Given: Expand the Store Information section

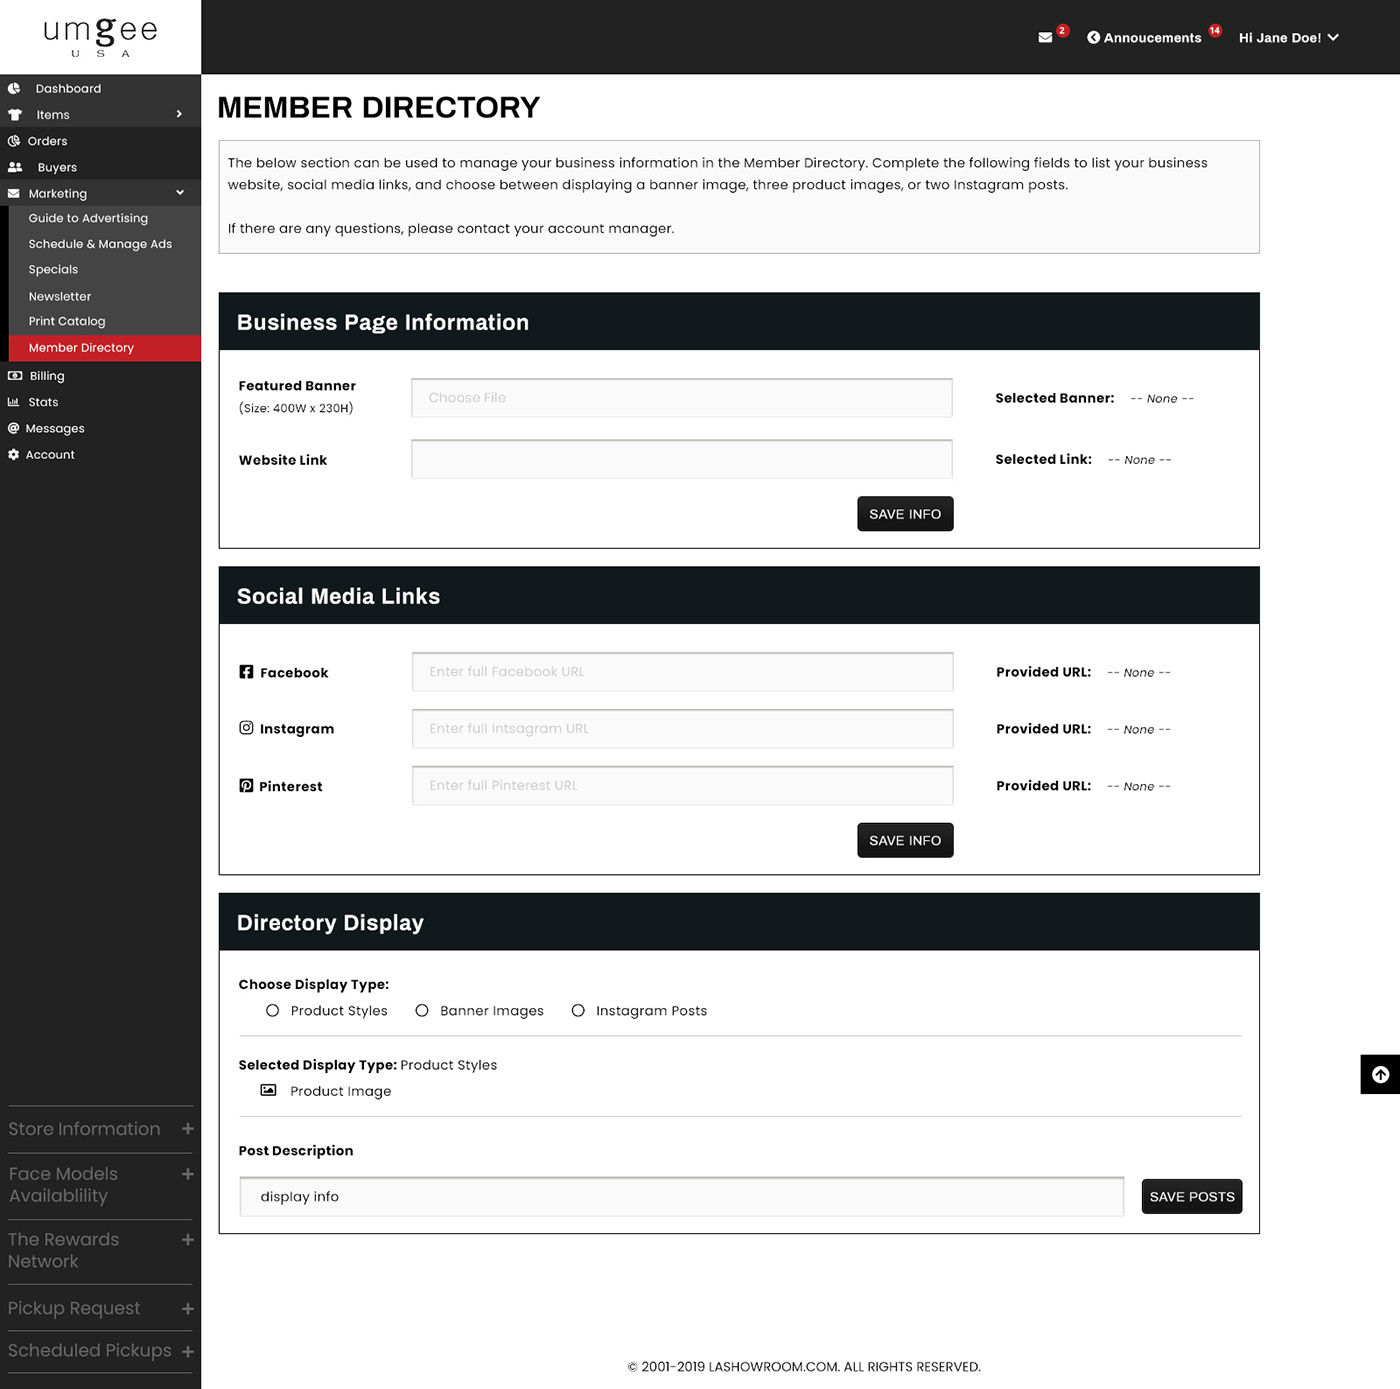Looking at the screenshot, I should pyautogui.click(x=187, y=1129).
